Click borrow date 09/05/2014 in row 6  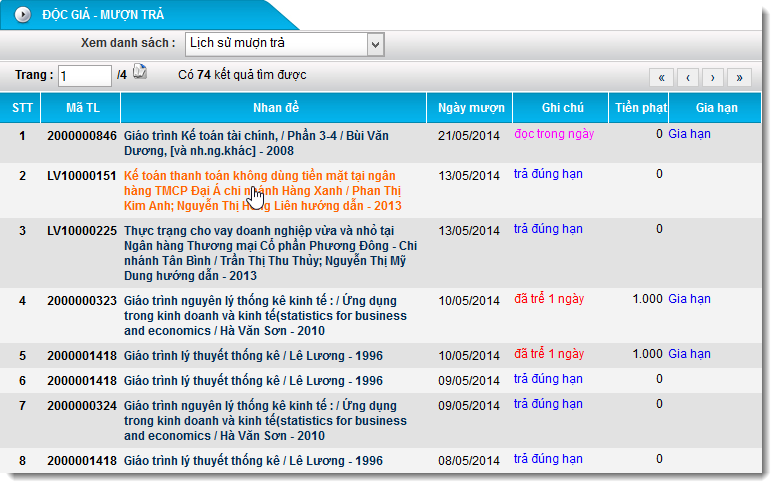469,381
